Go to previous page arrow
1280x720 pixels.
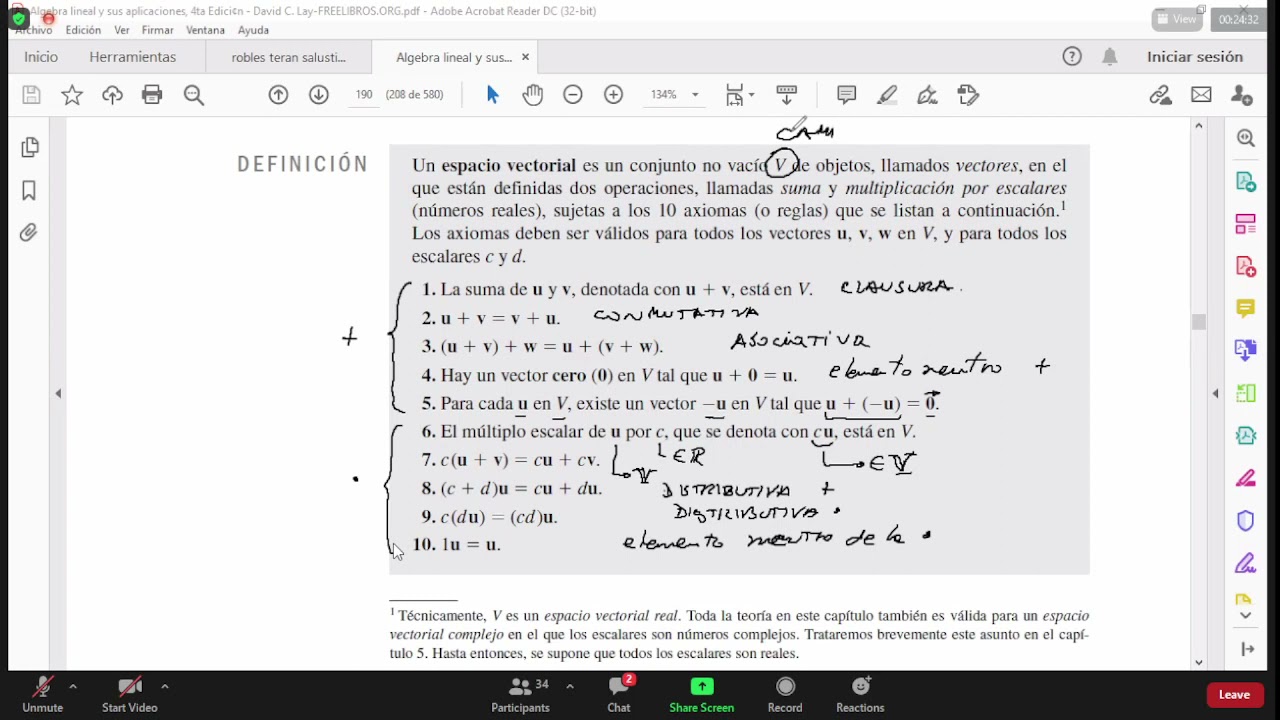point(278,95)
